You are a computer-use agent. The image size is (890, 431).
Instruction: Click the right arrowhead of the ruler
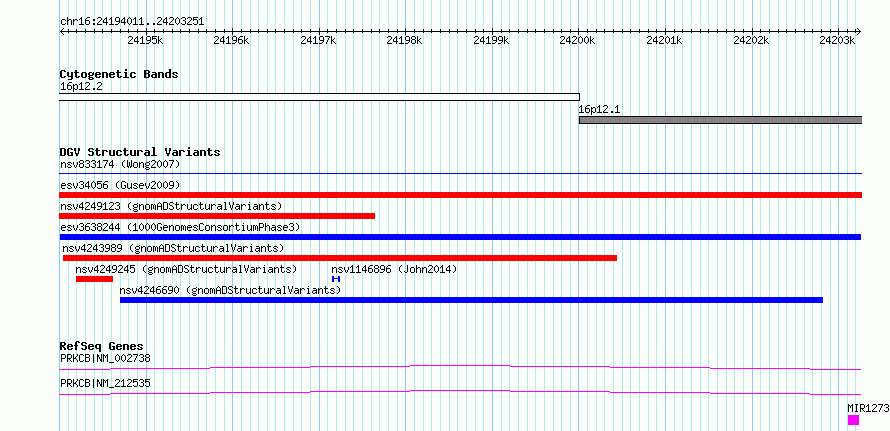coord(859,32)
